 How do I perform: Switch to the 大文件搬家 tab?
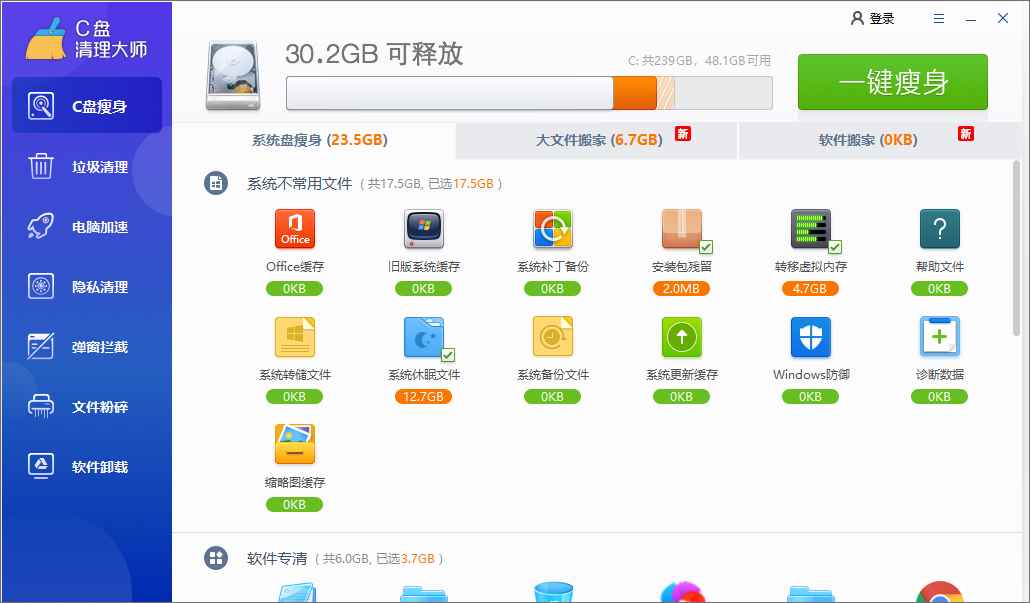(597, 141)
